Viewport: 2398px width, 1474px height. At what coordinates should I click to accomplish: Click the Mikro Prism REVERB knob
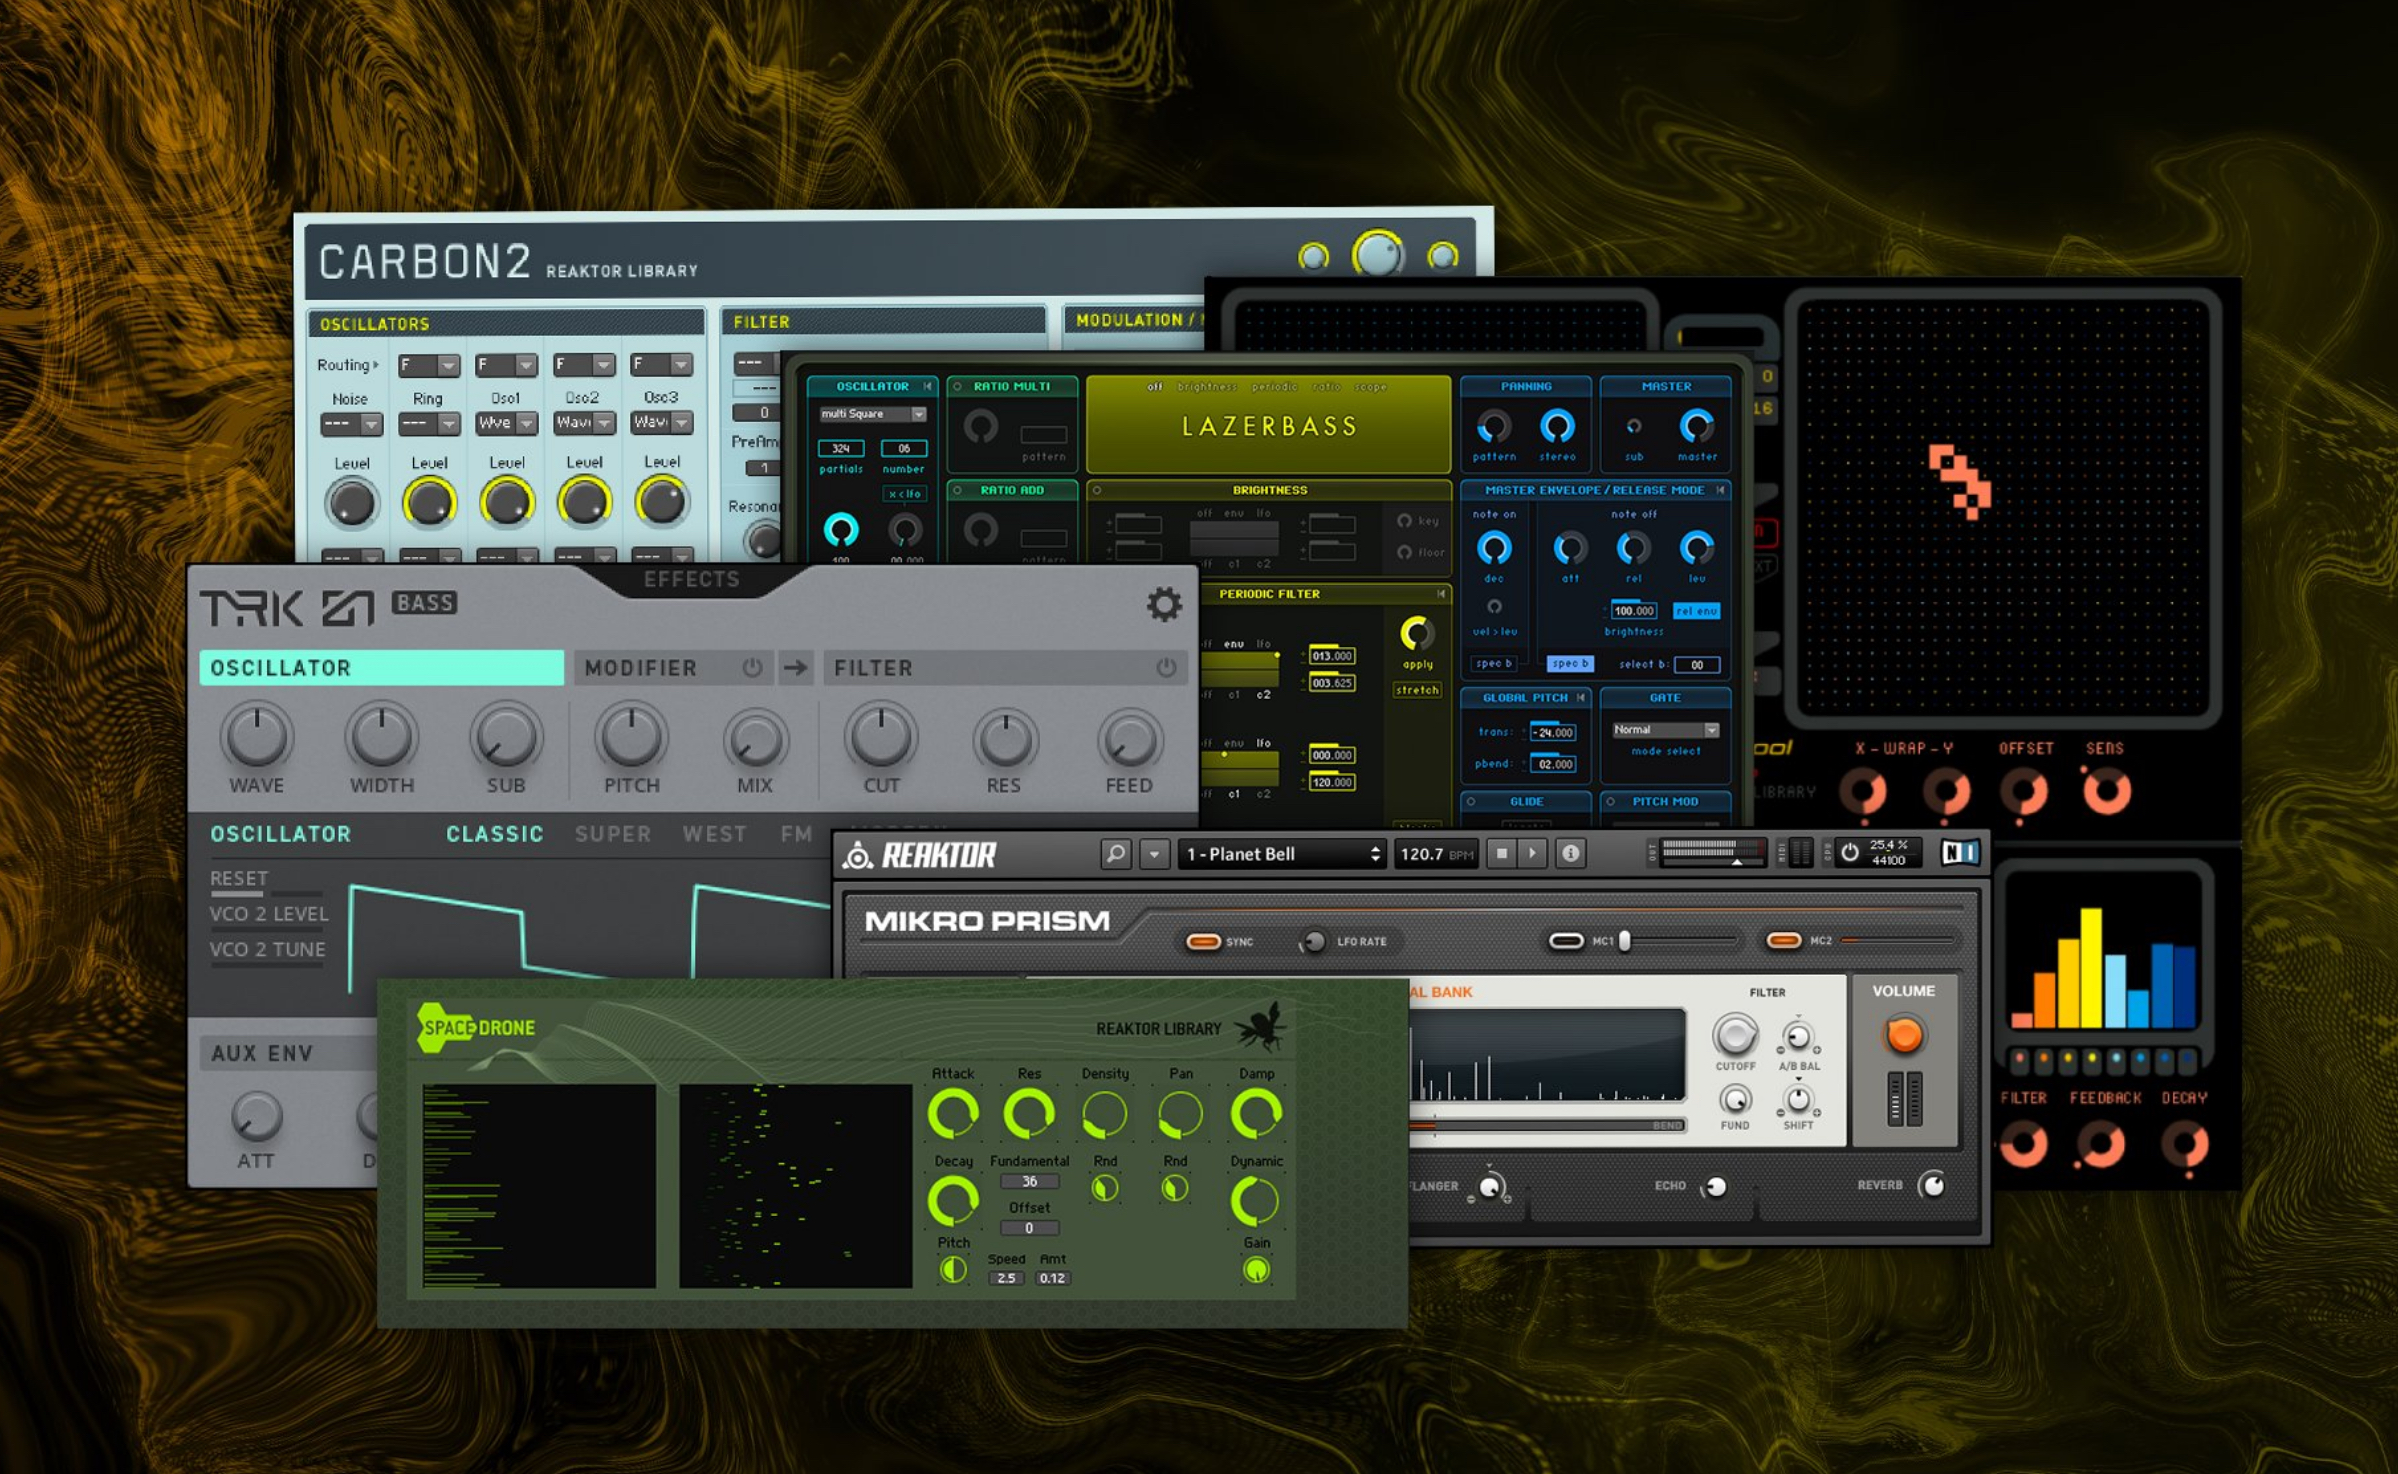click(1932, 1185)
